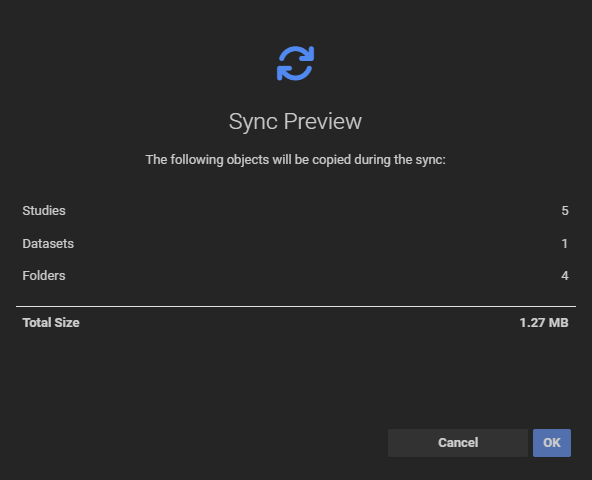Click the 'following objects will be copied' message
Viewport: 592px width, 480px height.
click(296, 160)
